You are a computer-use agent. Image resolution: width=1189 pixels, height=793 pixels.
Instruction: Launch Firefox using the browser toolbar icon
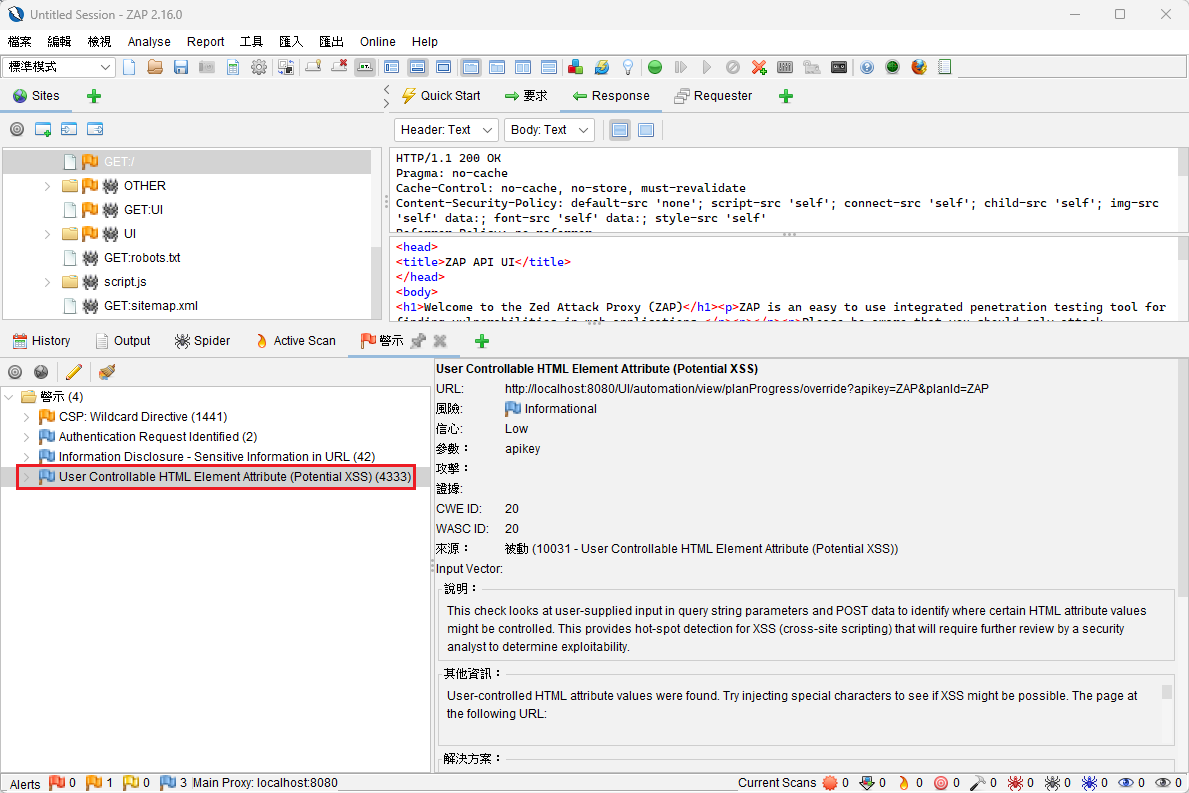coord(919,67)
